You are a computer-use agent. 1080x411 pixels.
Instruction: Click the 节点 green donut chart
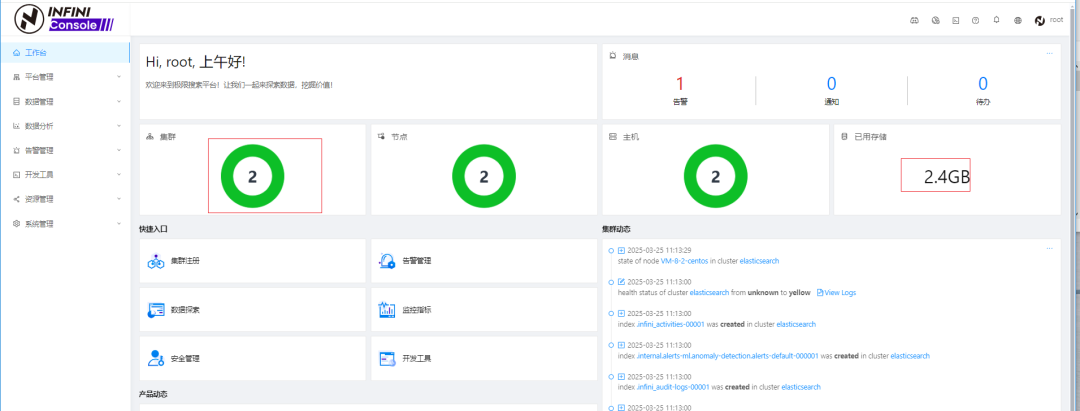[x=484, y=176]
